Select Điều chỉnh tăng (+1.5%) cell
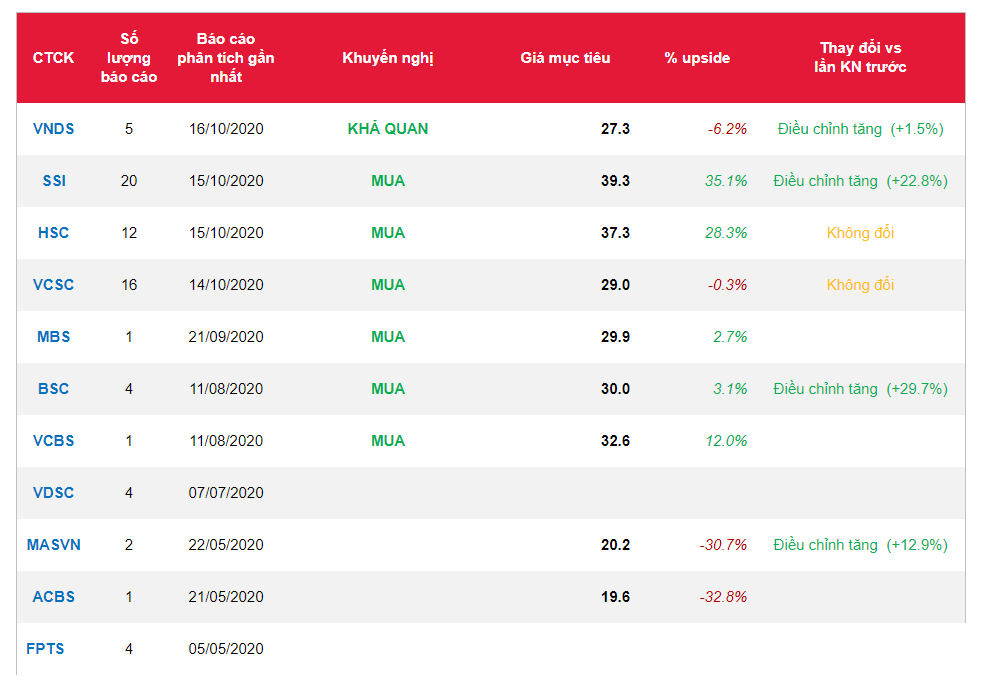 [x=860, y=129]
